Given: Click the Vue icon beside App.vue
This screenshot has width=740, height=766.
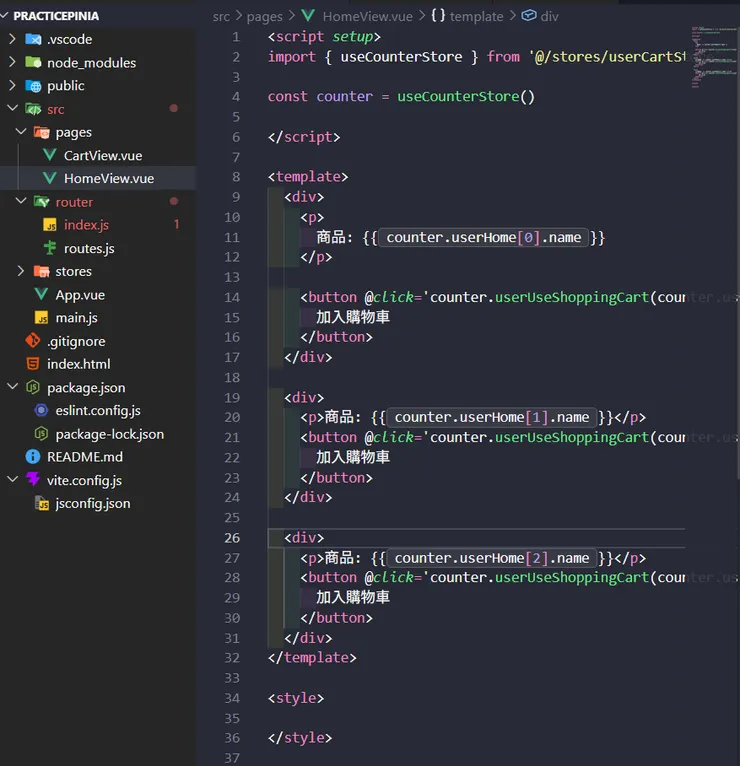Looking at the screenshot, I should pos(41,294).
